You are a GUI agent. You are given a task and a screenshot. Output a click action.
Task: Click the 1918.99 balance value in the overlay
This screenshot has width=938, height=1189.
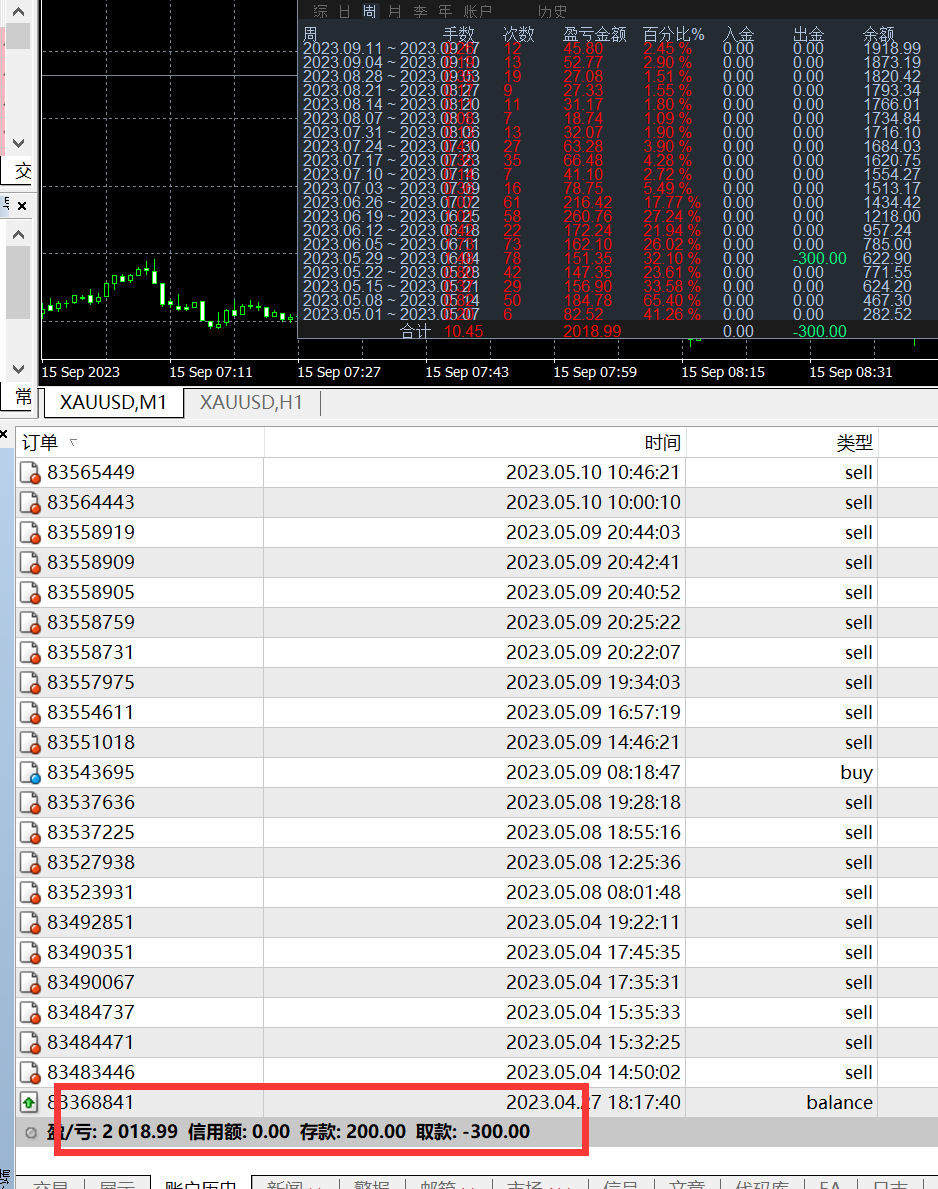[892, 49]
